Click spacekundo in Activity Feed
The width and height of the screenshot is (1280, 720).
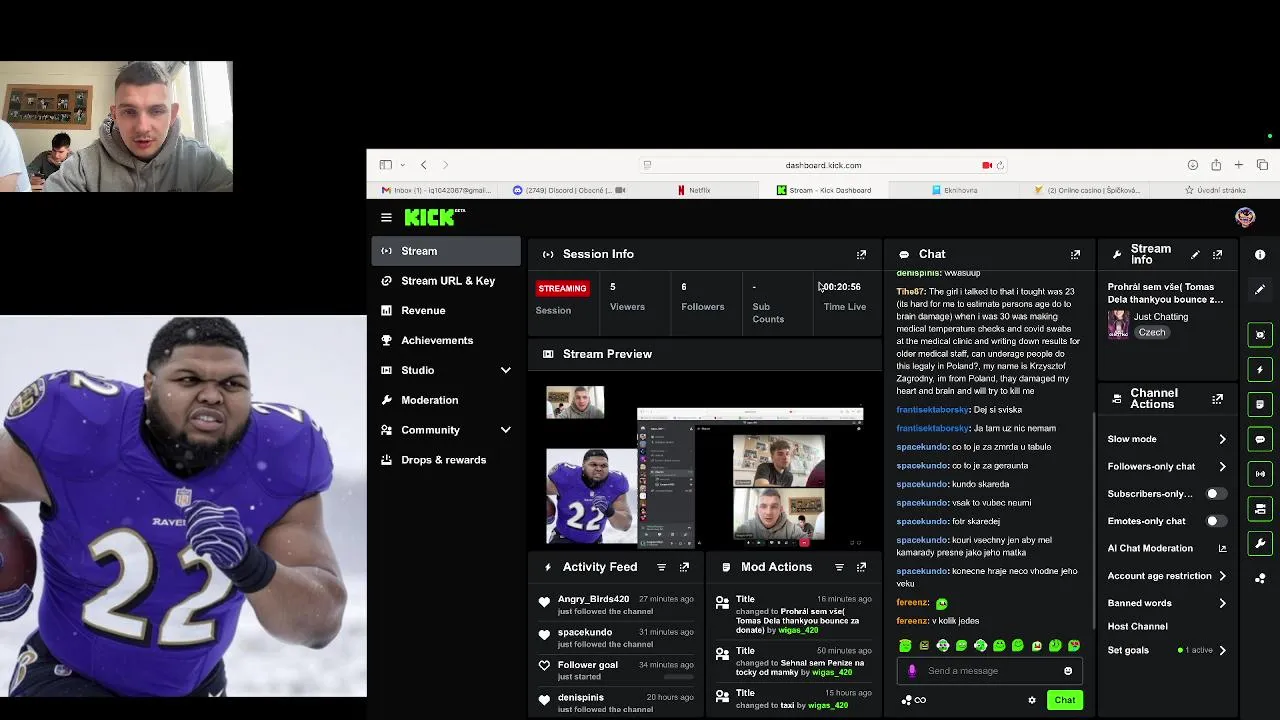[585, 632]
